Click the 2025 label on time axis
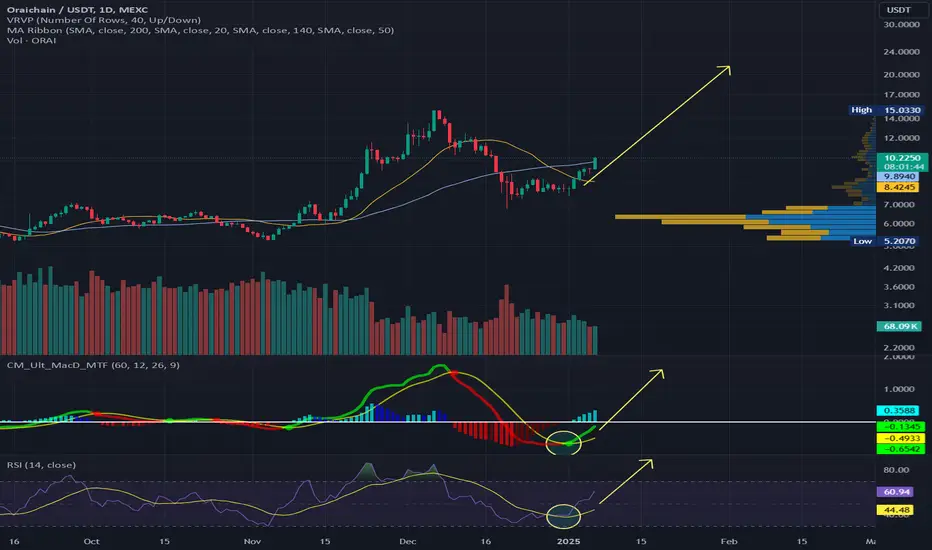This screenshot has height=550, width=932. pos(568,541)
